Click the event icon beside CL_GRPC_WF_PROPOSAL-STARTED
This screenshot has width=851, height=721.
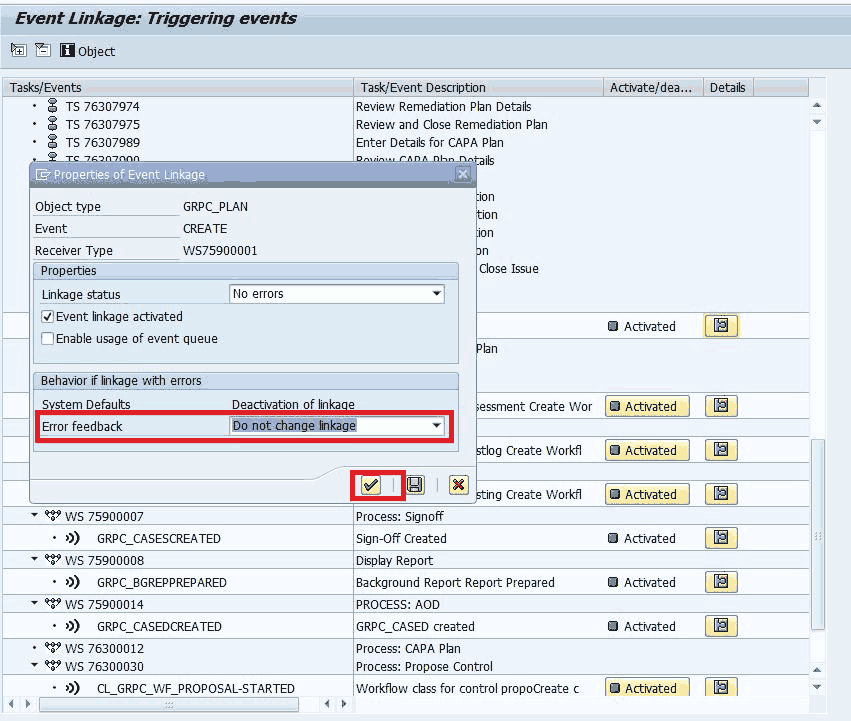[x=73, y=688]
